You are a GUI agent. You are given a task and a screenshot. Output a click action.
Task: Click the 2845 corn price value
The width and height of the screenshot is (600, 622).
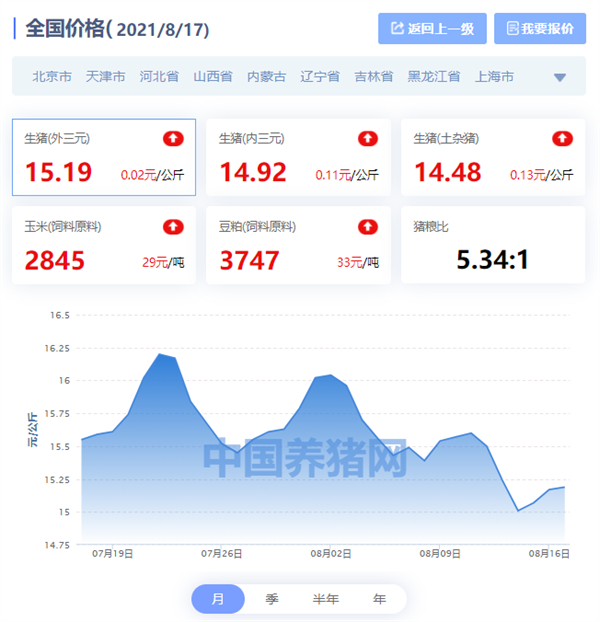55,261
